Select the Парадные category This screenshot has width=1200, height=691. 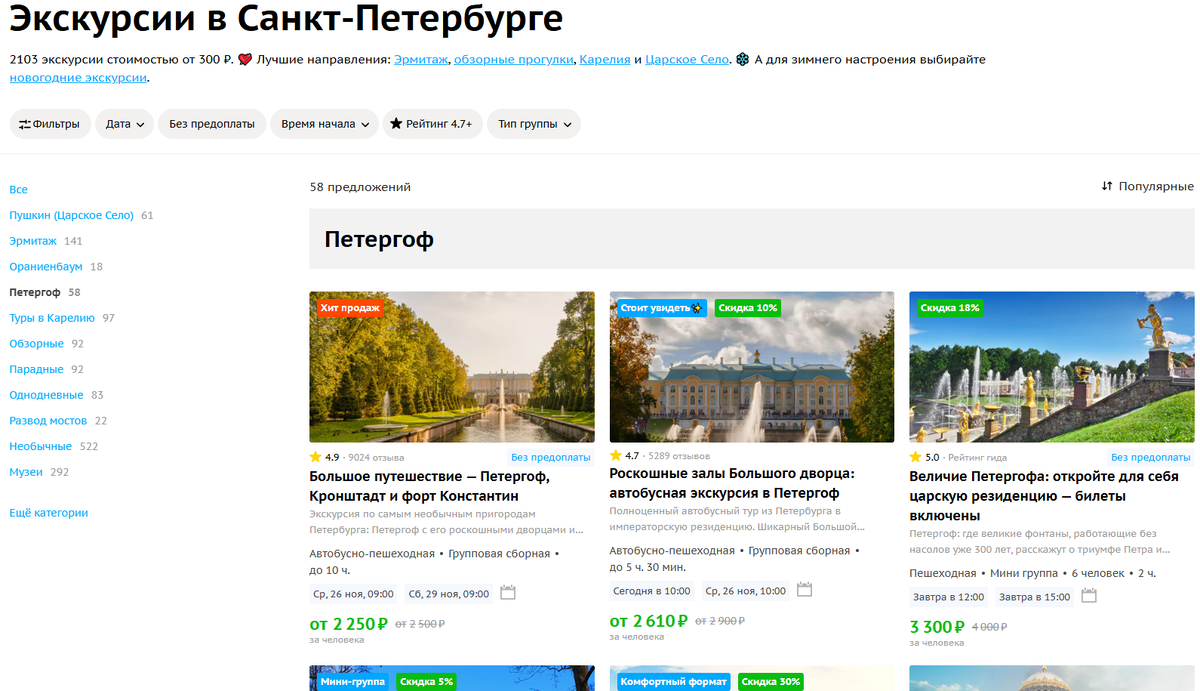click(x=36, y=369)
